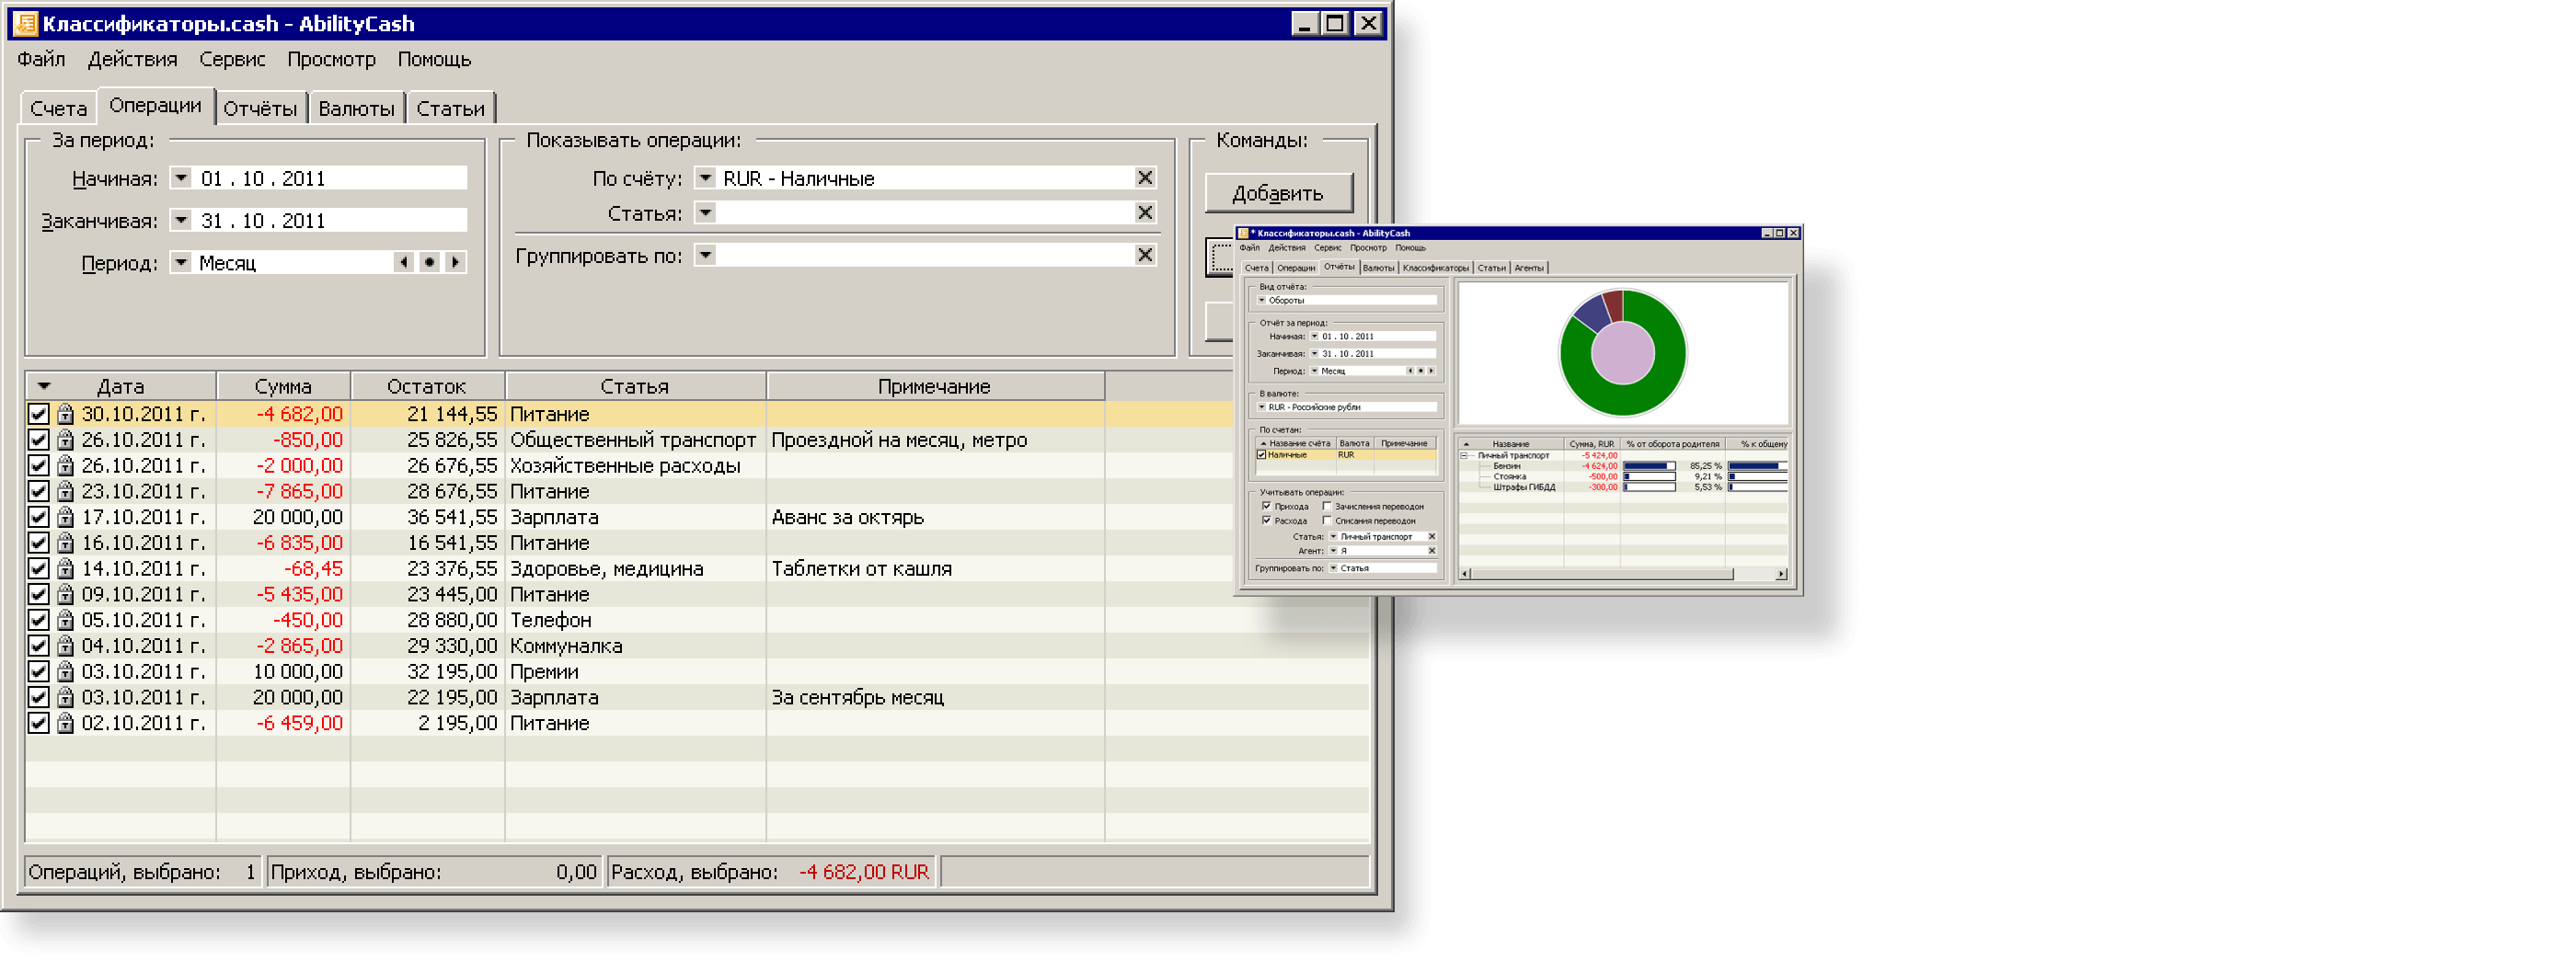Viewport: 2576px width, 961px height.
Task: Switch to the Статьи tab in the main window
Action: [450, 108]
